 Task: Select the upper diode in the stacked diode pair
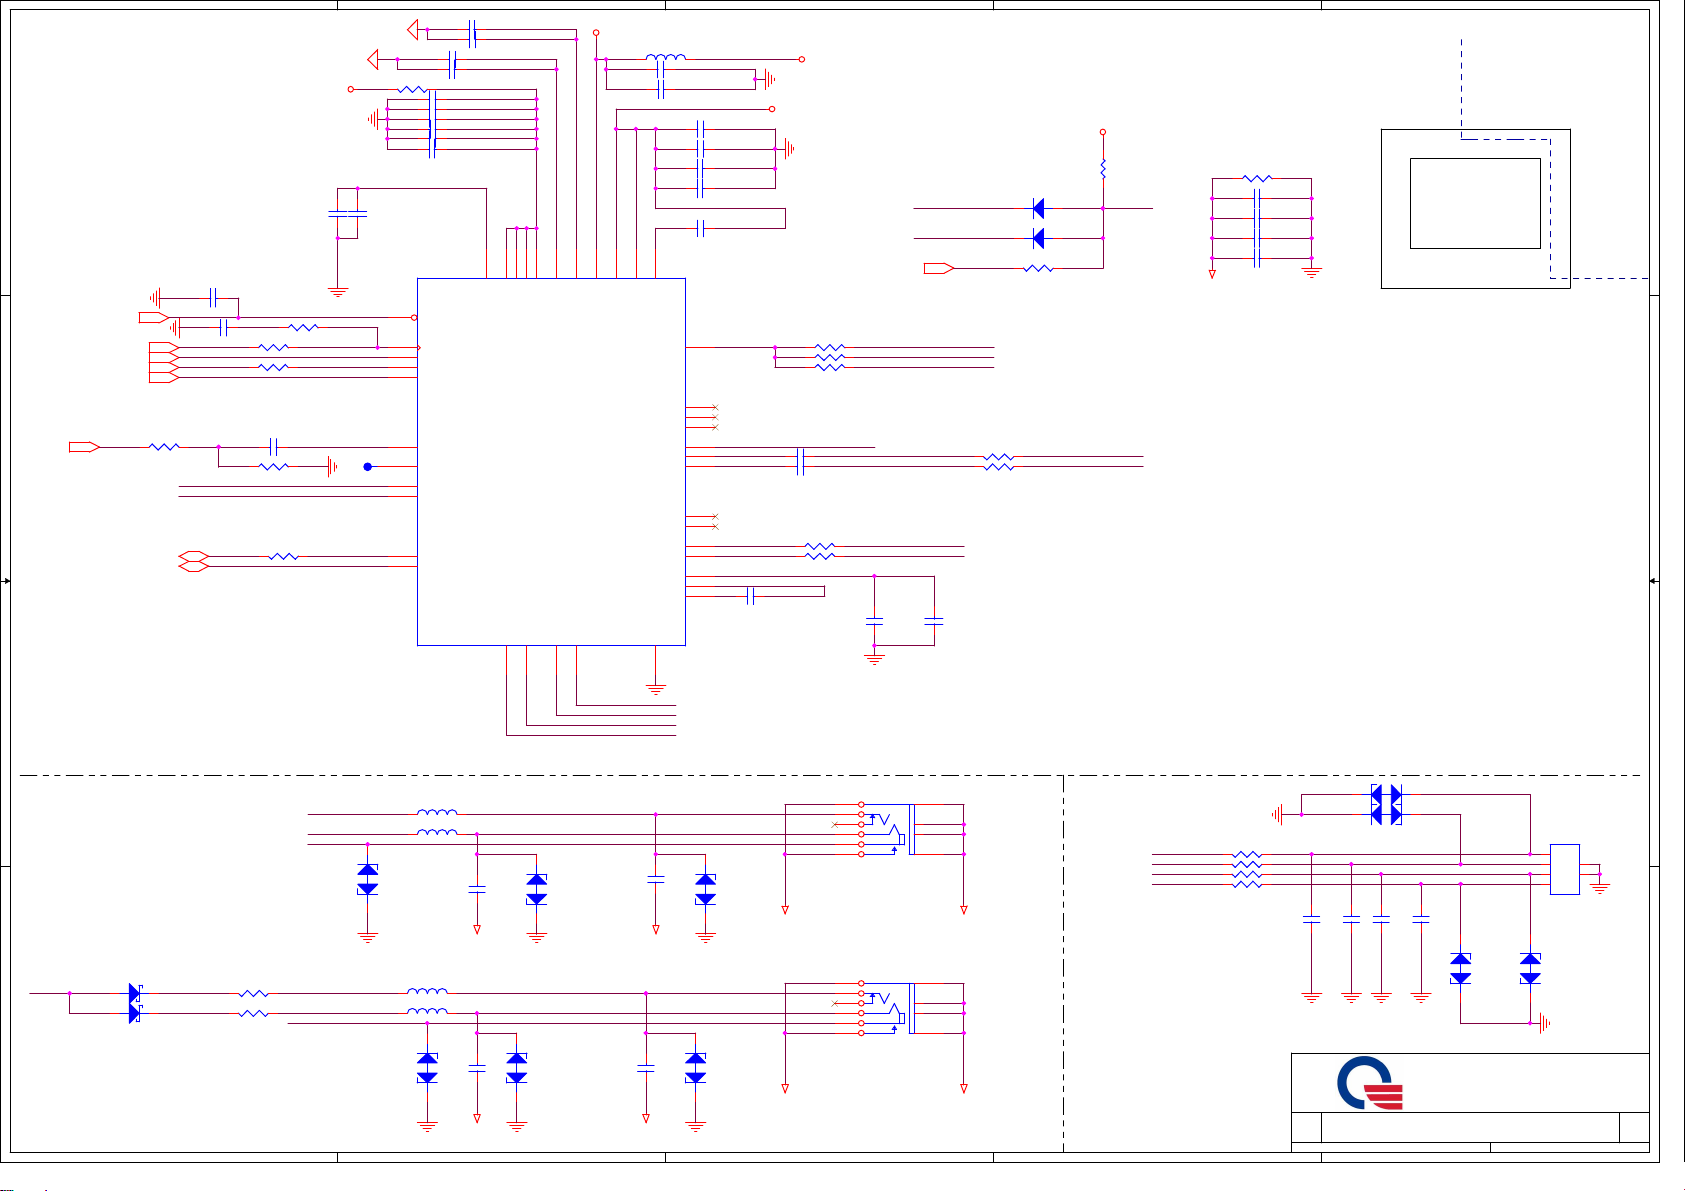[1038, 209]
